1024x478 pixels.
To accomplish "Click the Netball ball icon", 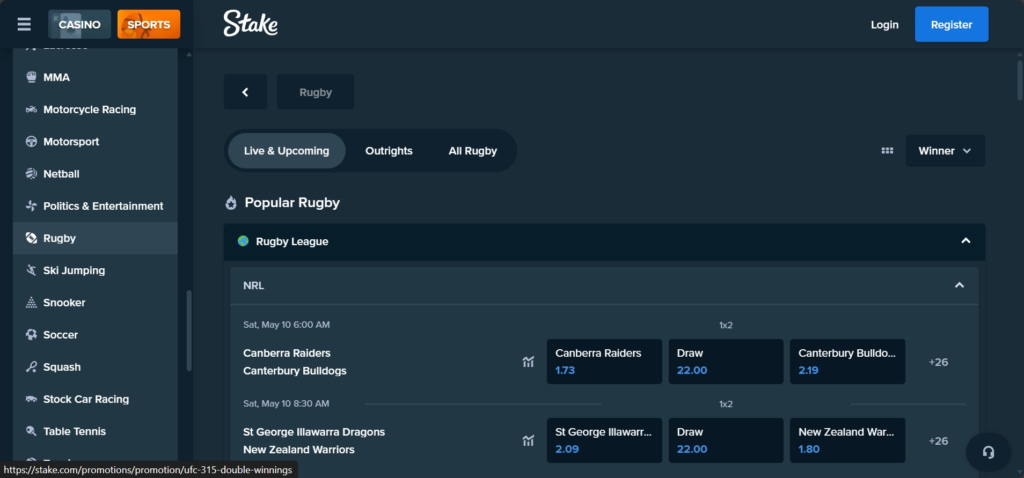I will (31, 174).
